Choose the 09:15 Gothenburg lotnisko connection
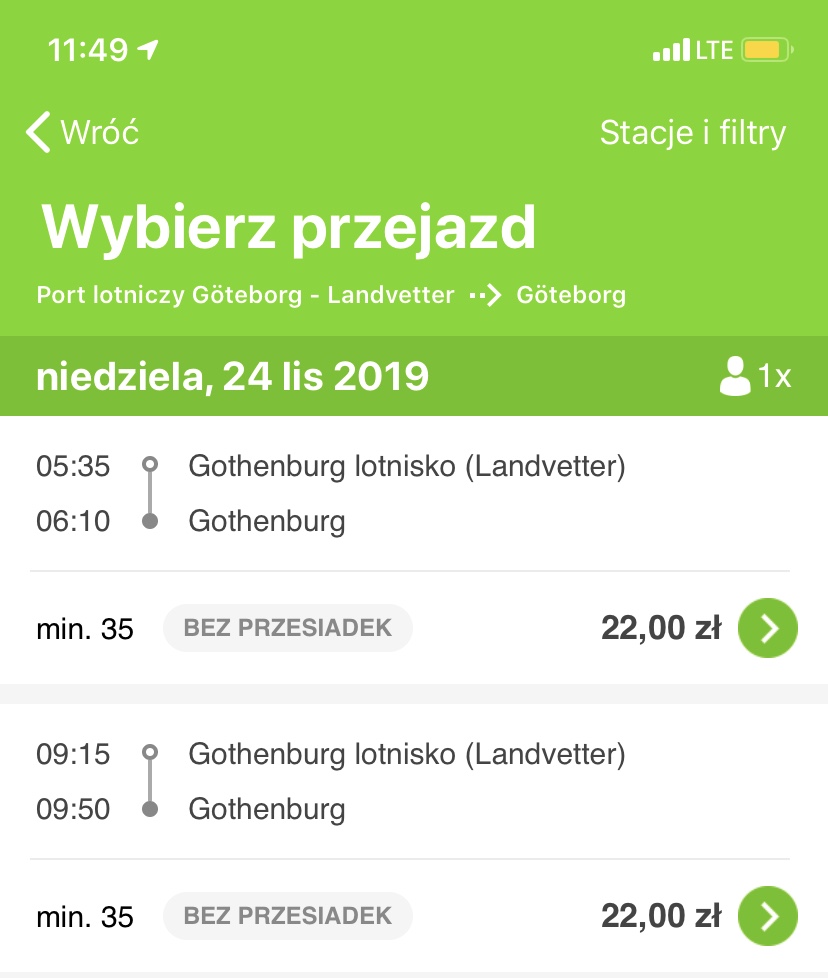The width and height of the screenshot is (828, 978). click(414, 782)
